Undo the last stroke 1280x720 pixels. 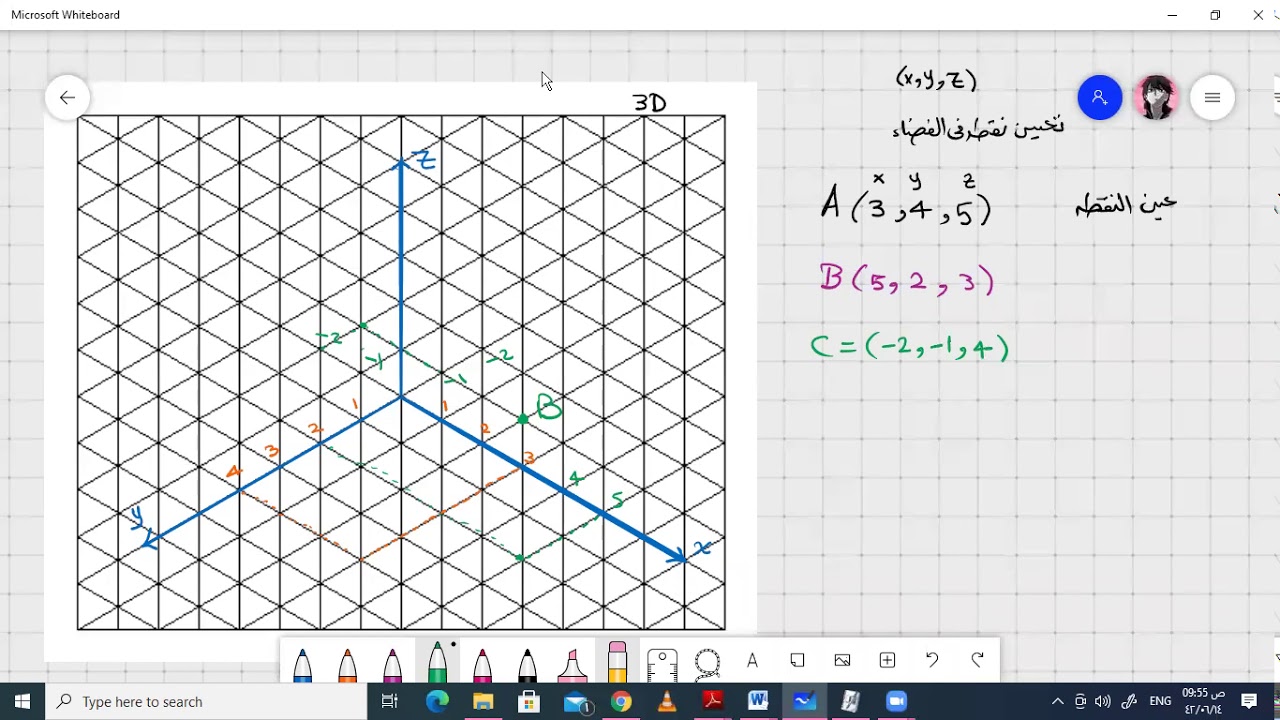[932, 660]
